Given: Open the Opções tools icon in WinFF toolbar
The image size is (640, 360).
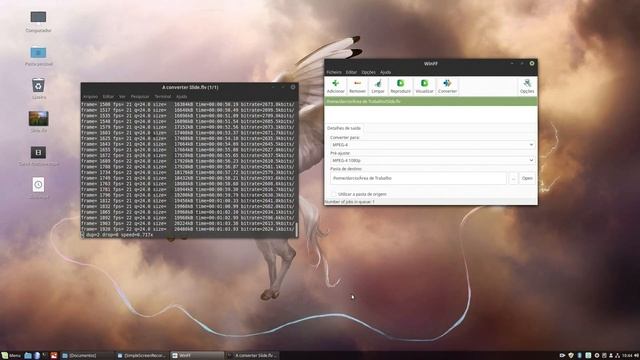Looking at the screenshot, I should (527, 83).
